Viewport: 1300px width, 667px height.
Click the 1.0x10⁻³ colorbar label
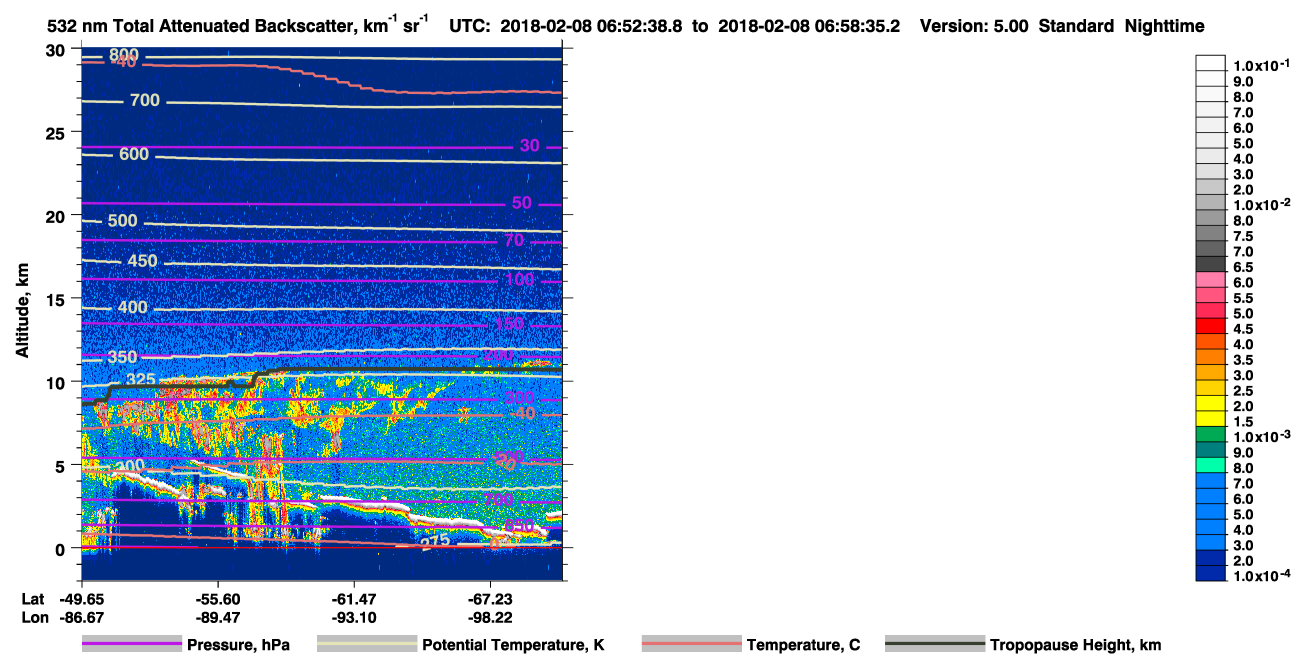point(1262,437)
